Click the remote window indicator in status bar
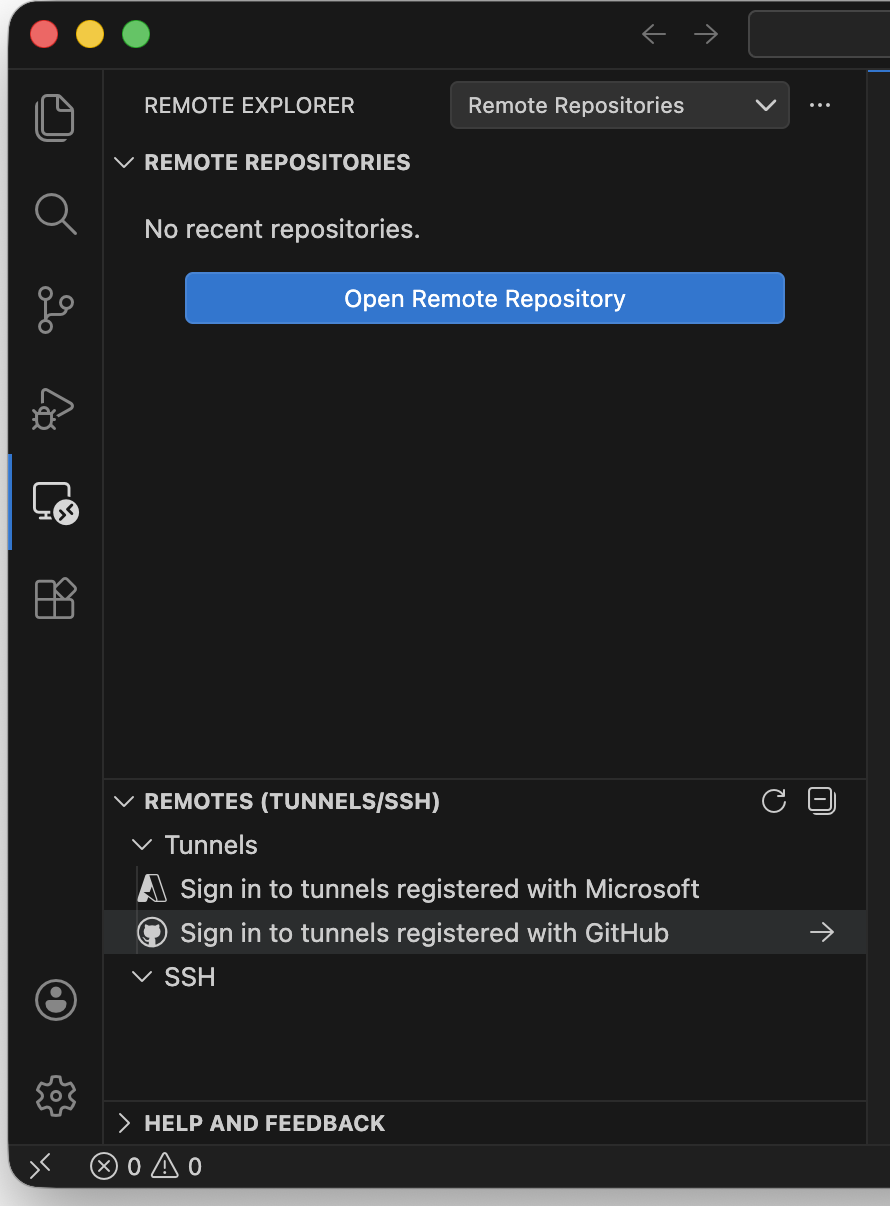890x1206 pixels. click(x=40, y=1166)
